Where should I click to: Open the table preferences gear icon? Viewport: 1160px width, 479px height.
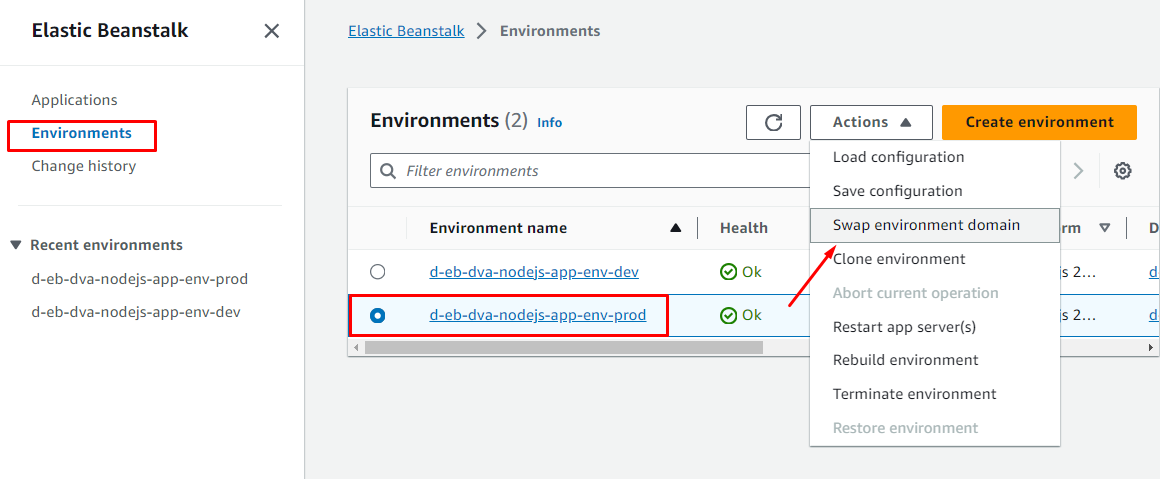pyautogui.click(x=1123, y=171)
